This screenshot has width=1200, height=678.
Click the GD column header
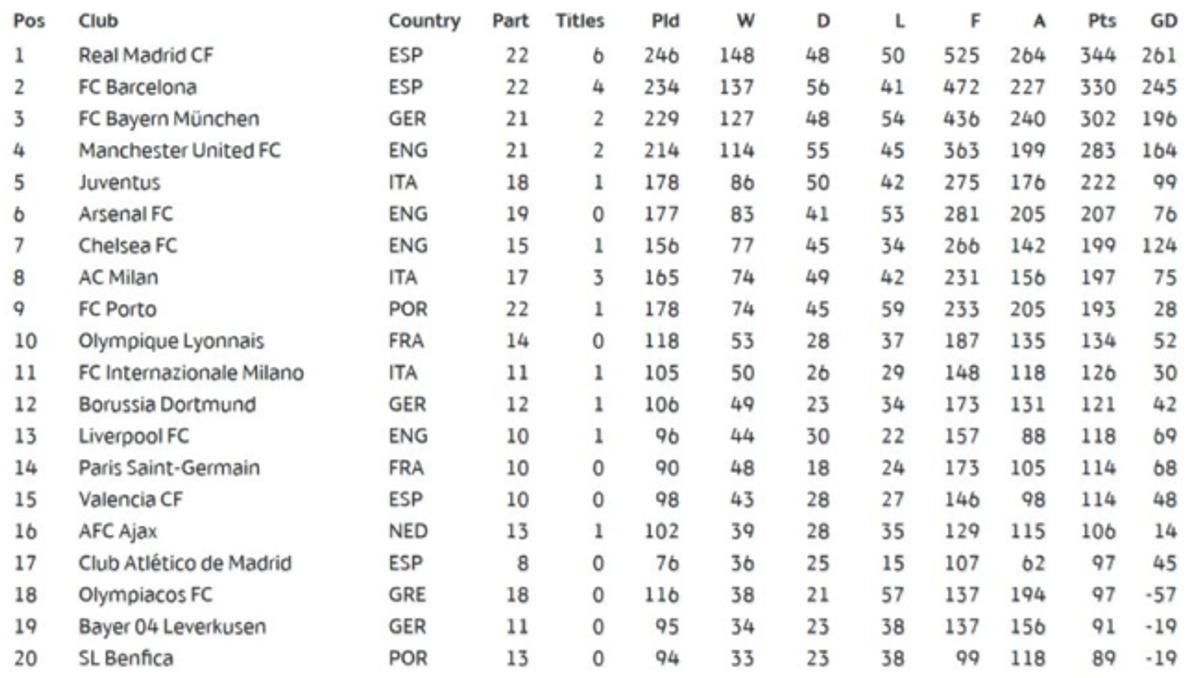(1162, 21)
